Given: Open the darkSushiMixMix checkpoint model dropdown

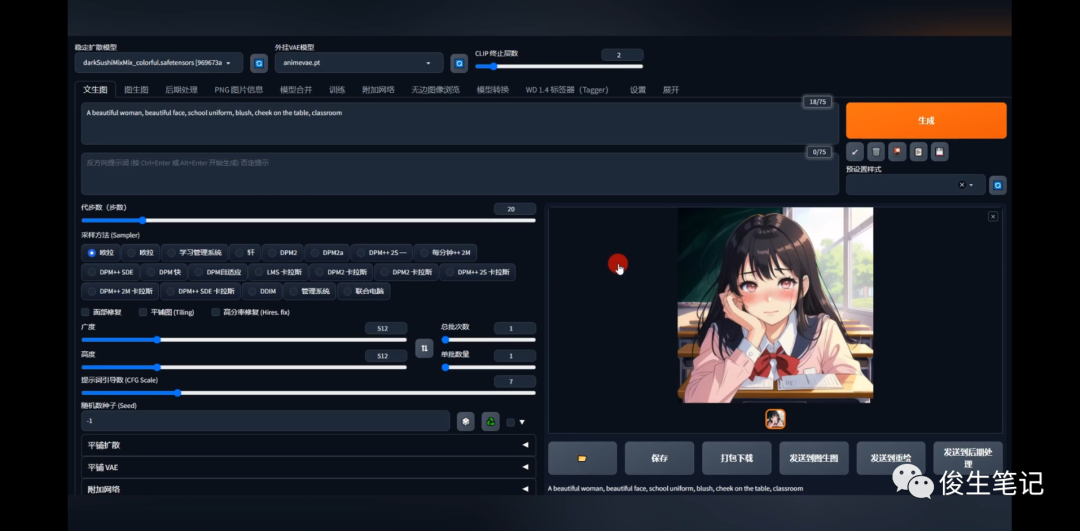Looking at the screenshot, I should click(x=158, y=63).
